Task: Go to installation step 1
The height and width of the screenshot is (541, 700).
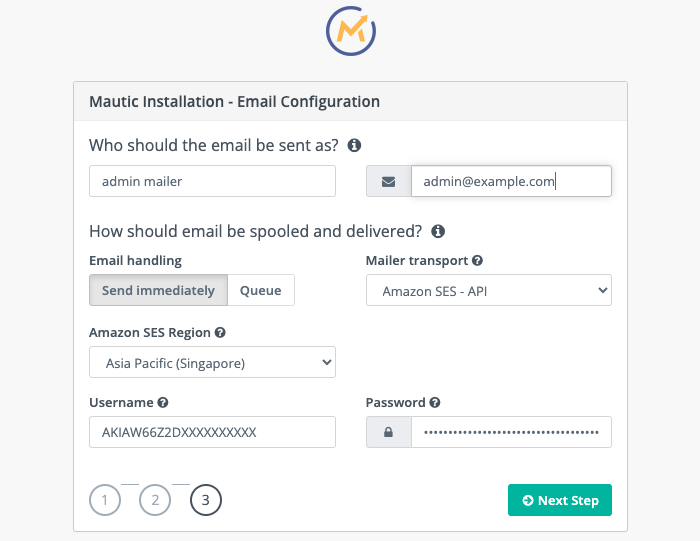Action: pos(104,499)
